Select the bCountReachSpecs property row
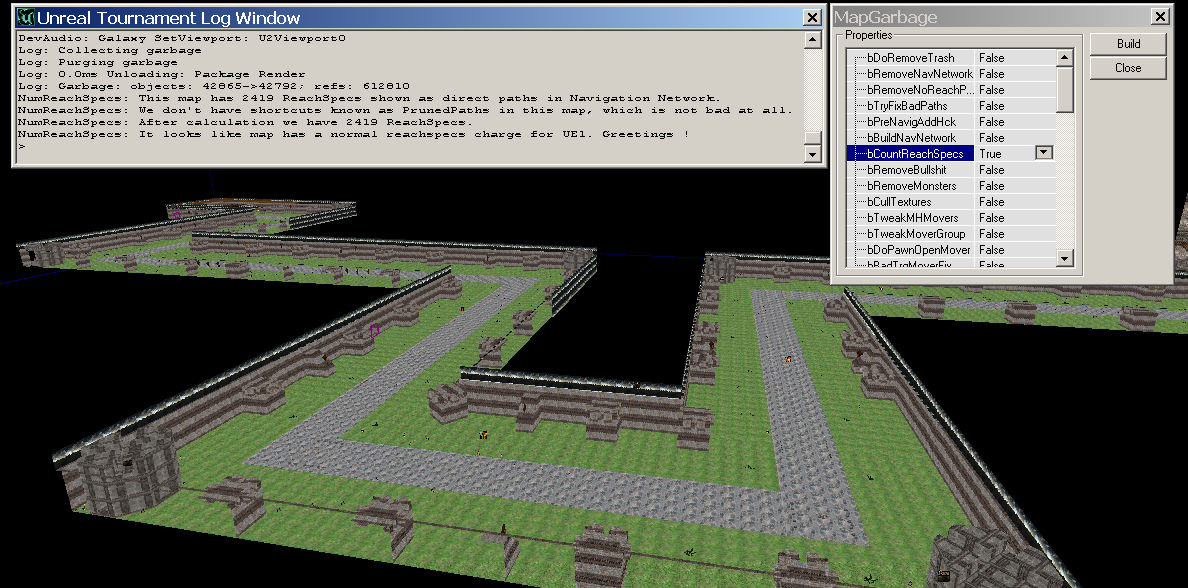Viewport: 1188px width, 588px height. (952, 153)
